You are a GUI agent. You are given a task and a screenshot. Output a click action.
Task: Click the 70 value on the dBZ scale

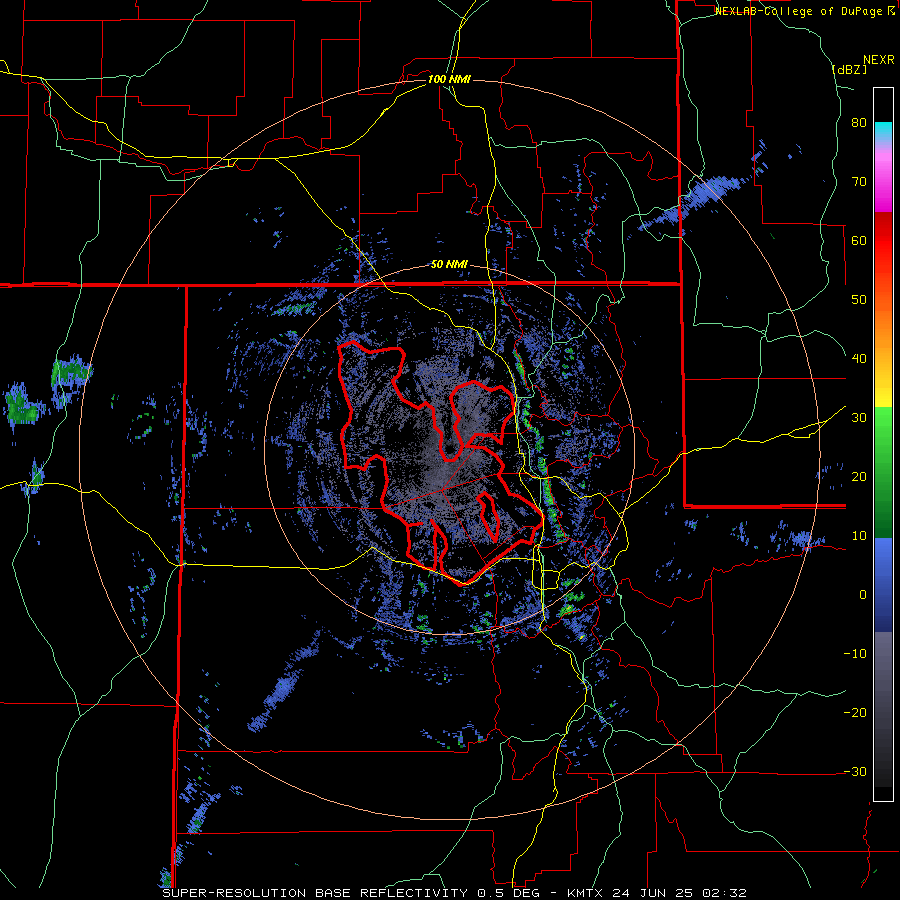859,182
